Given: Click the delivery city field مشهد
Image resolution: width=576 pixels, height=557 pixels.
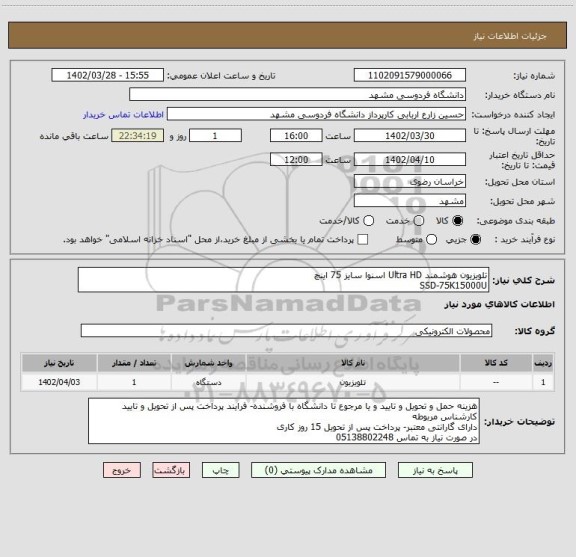Looking at the screenshot, I should coord(410,201).
